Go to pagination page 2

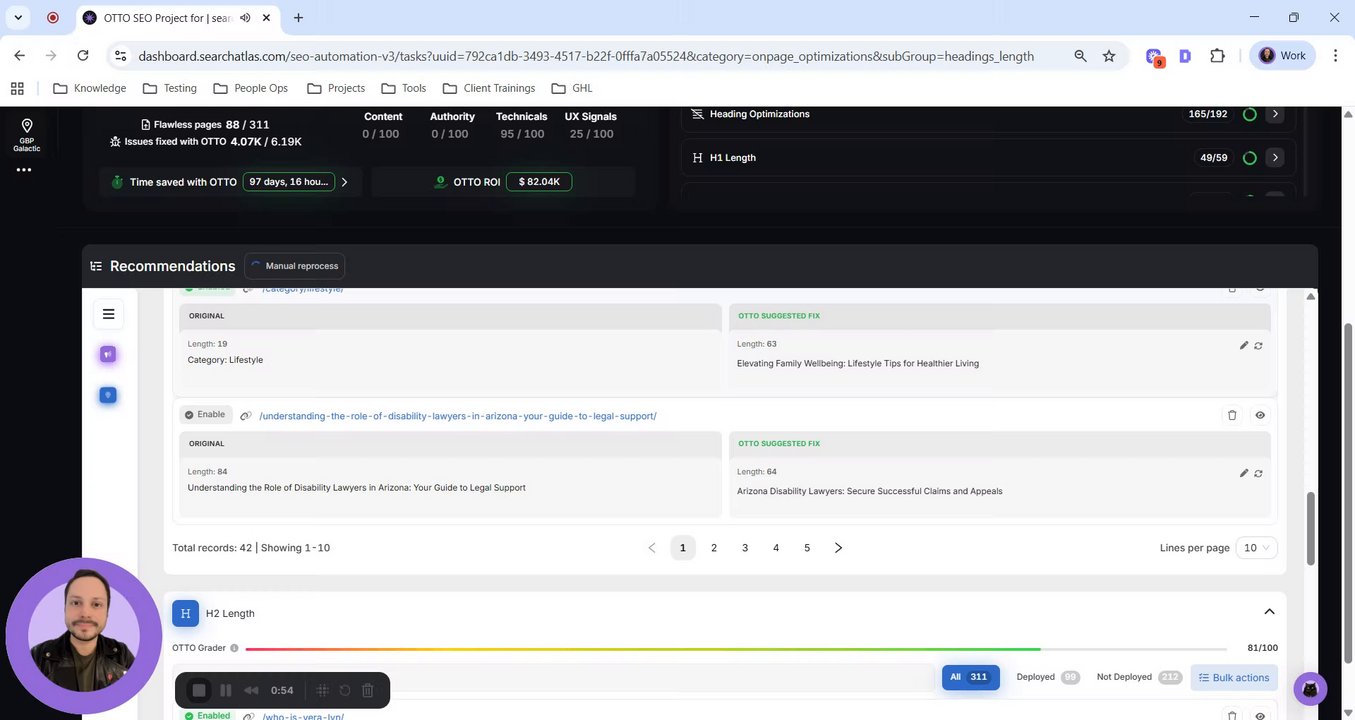click(714, 548)
